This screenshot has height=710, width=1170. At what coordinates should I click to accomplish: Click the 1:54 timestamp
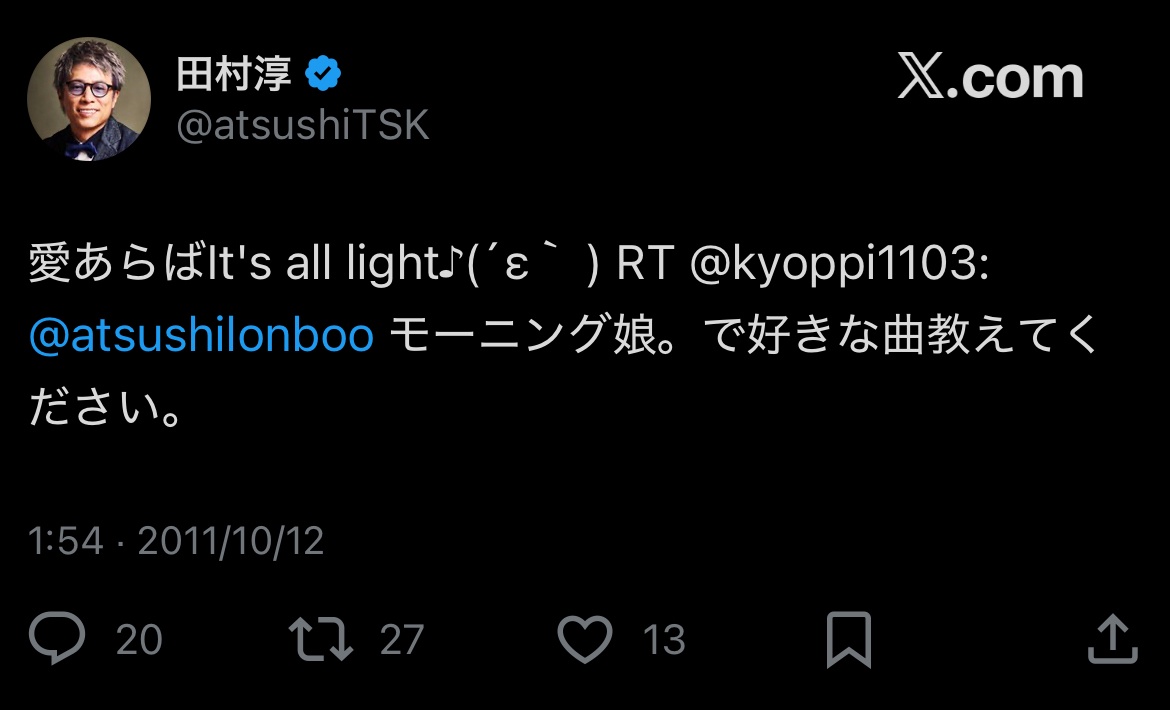point(66,541)
